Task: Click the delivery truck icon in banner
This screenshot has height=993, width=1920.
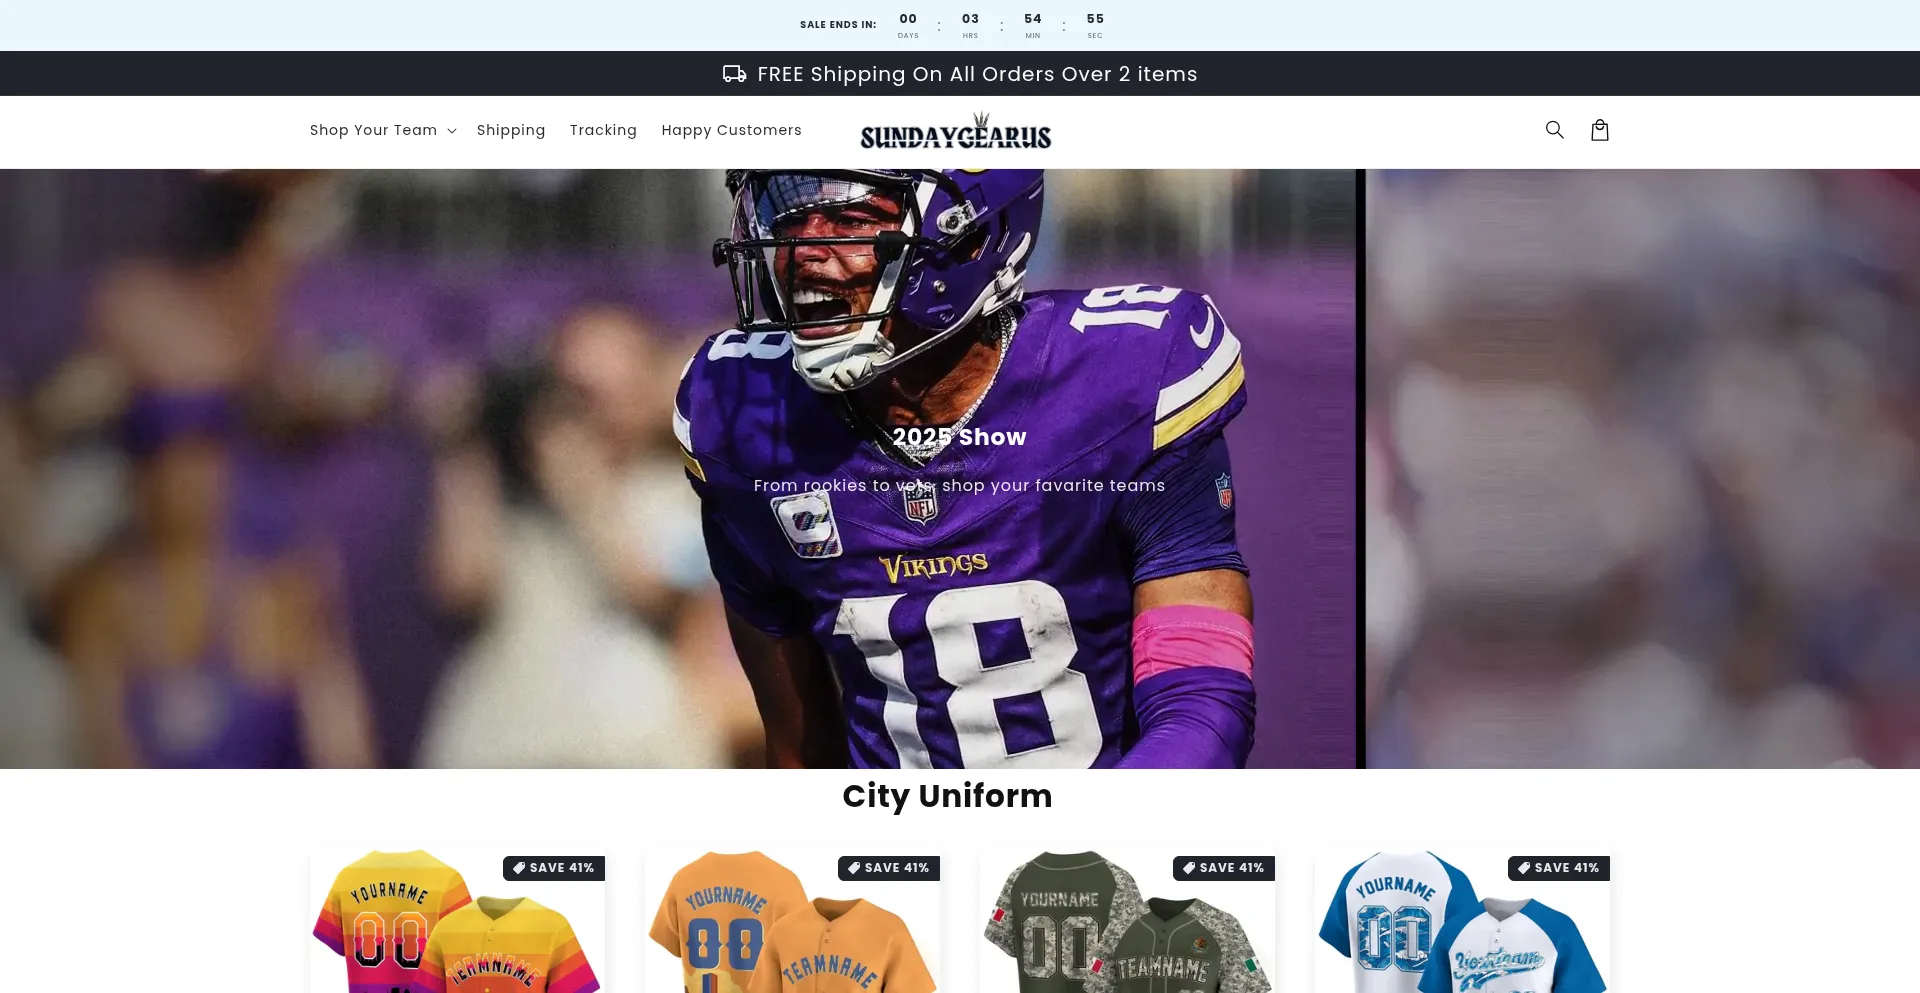Action: [735, 74]
